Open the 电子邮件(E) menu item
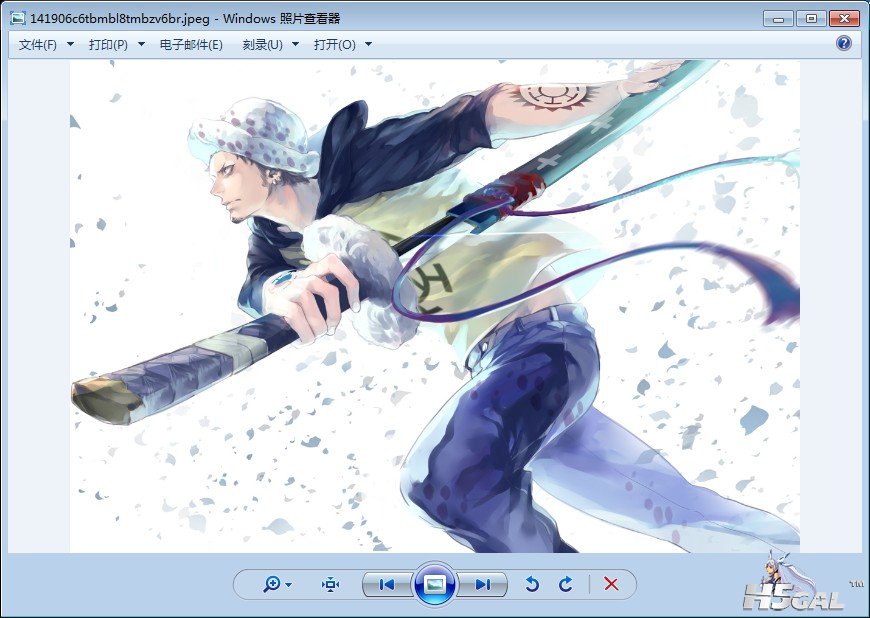 tap(191, 44)
